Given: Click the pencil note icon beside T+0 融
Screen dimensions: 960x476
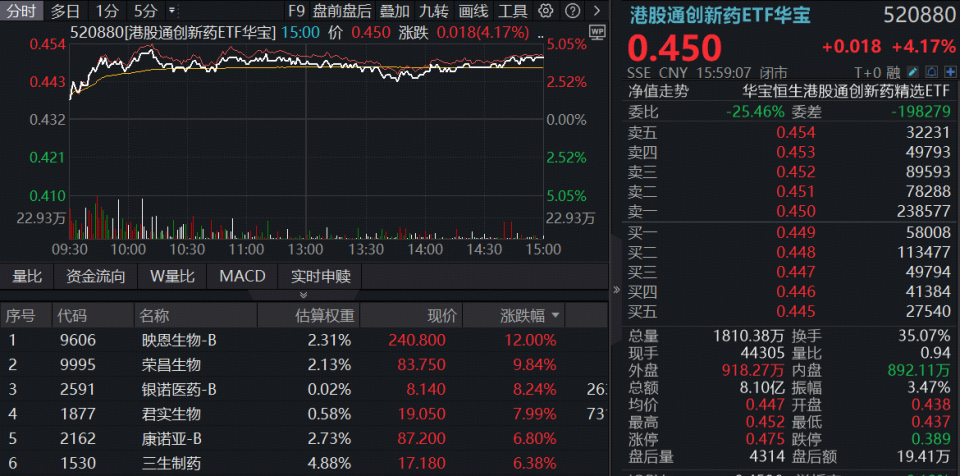Looking at the screenshot, I should click(x=913, y=72).
